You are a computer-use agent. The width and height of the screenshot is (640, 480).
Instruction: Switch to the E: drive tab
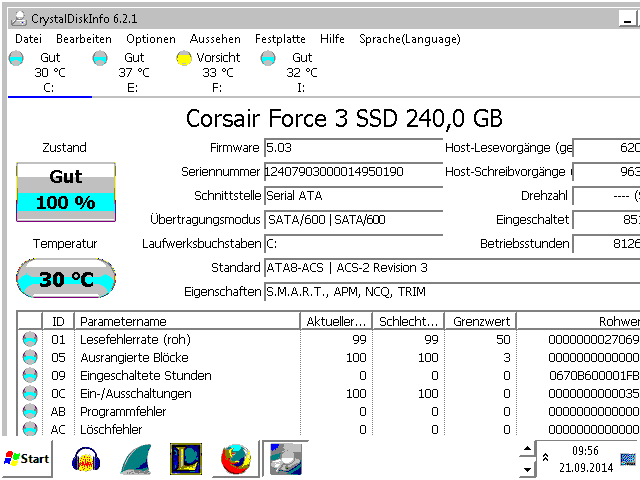pyautogui.click(x=133, y=73)
